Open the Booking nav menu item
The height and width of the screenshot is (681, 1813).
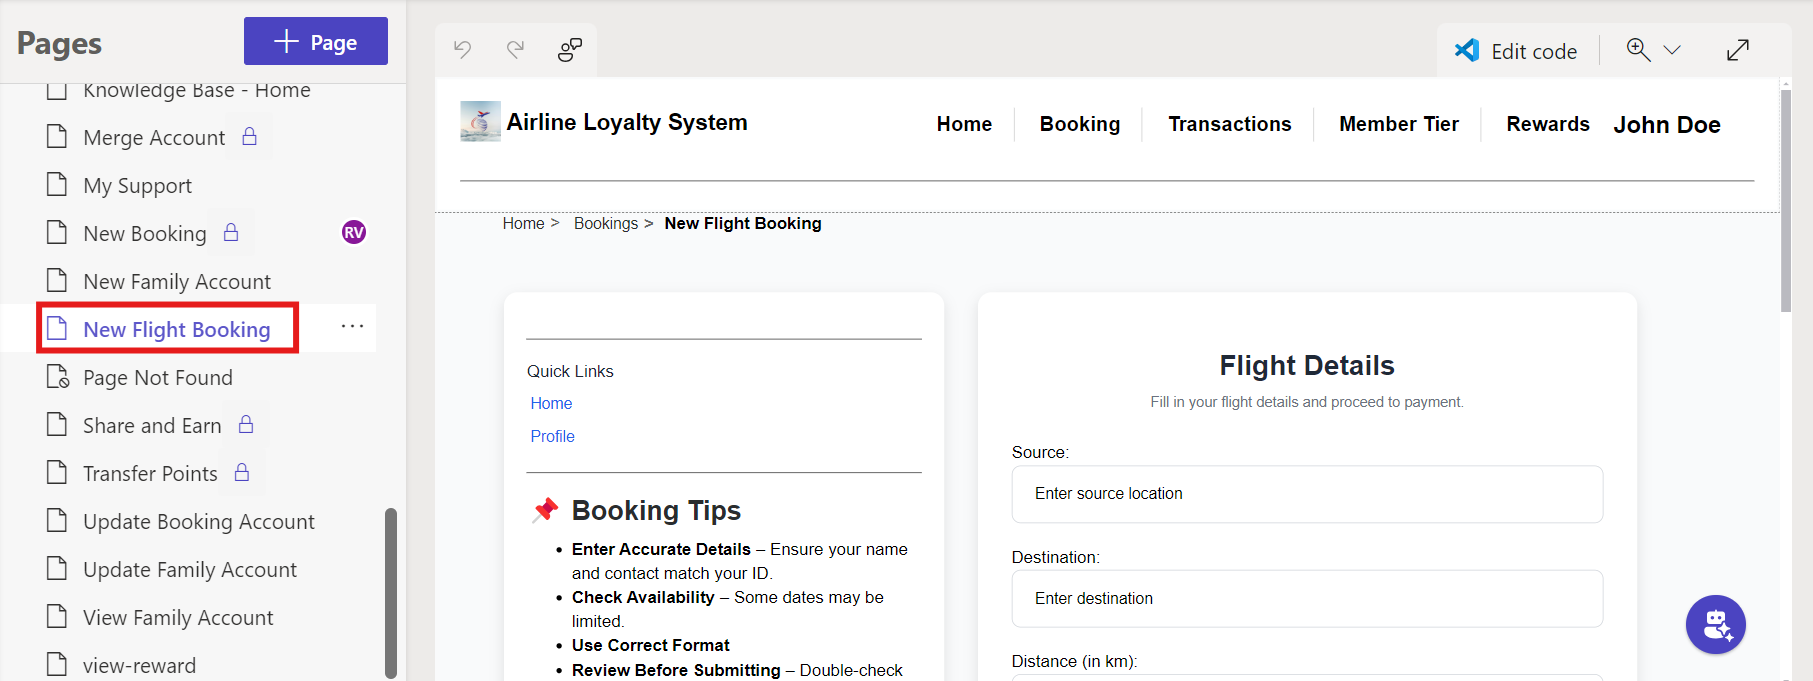pos(1079,124)
